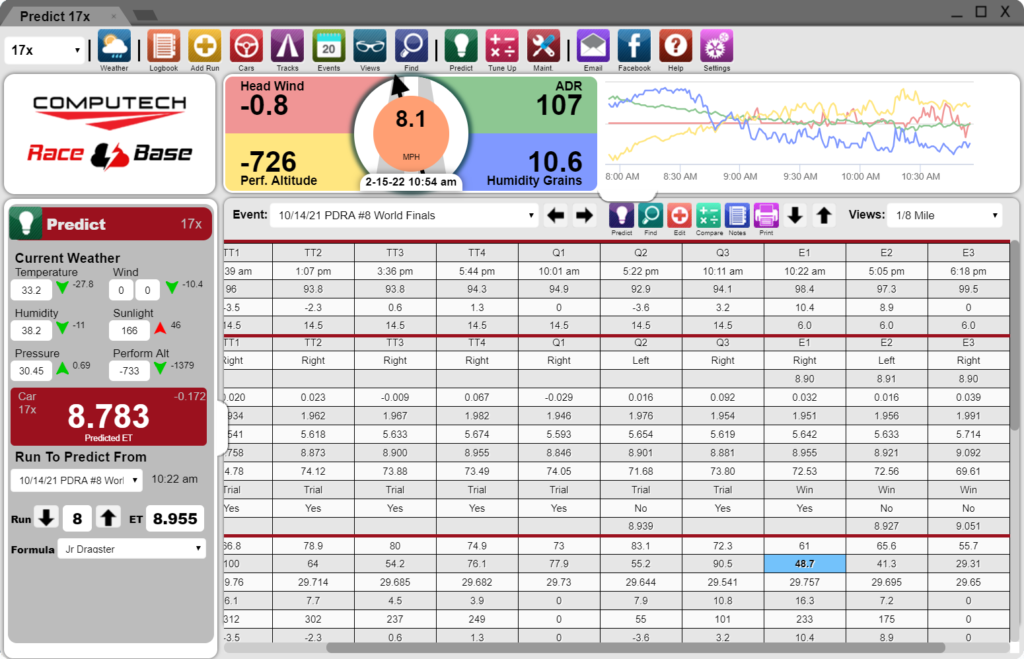Click the Compare icon in event bar
This screenshot has width=1024, height=659.
pyautogui.click(x=709, y=215)
